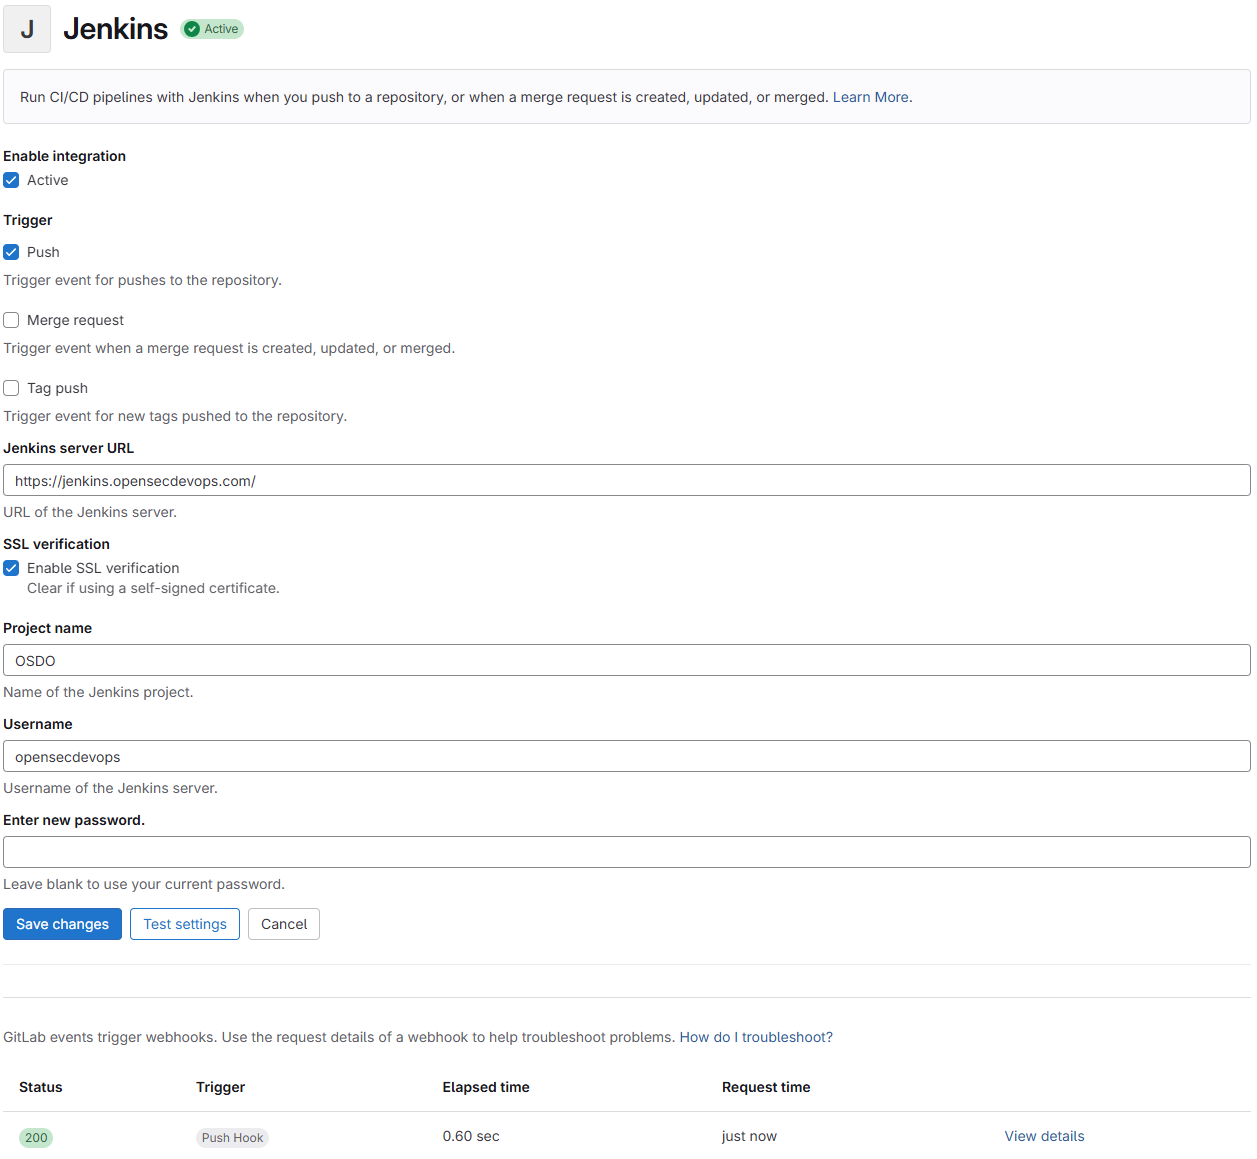This screenshot has width=1257, height=1159.
Task: Toggle Enable SSL verification checkbox
Action: point(11,568)
